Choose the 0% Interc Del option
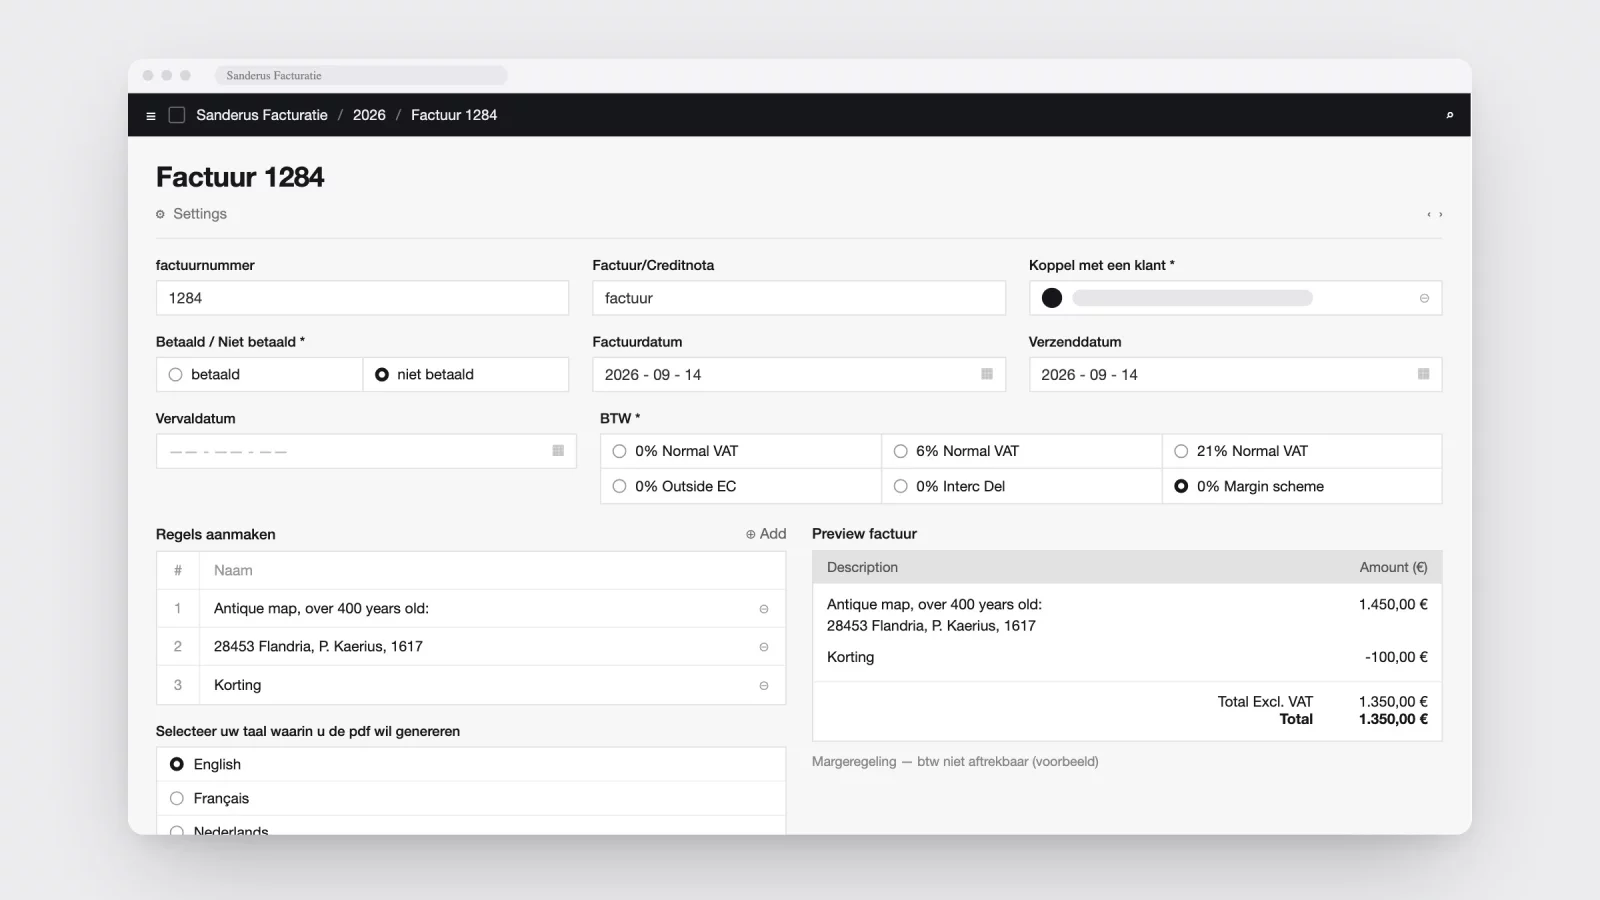The image size is (1600, 900). pos(1021,486)
